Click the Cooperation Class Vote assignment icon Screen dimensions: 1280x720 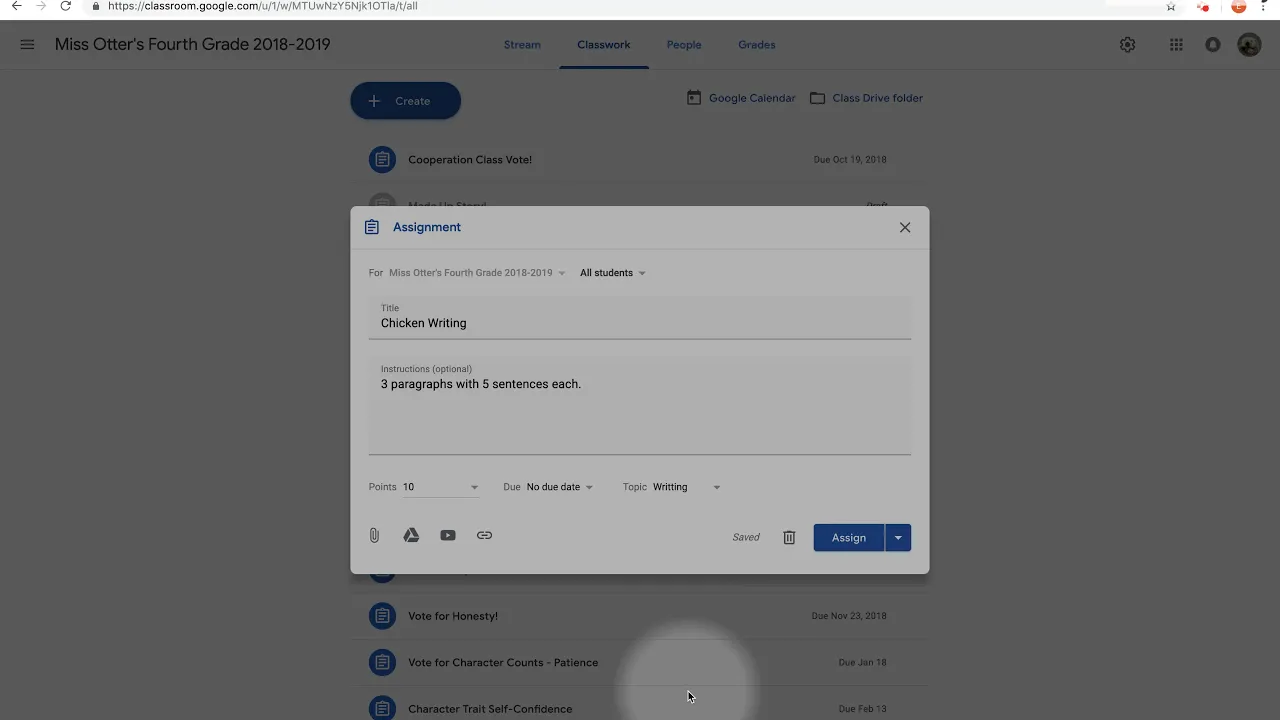click(382, 159)
